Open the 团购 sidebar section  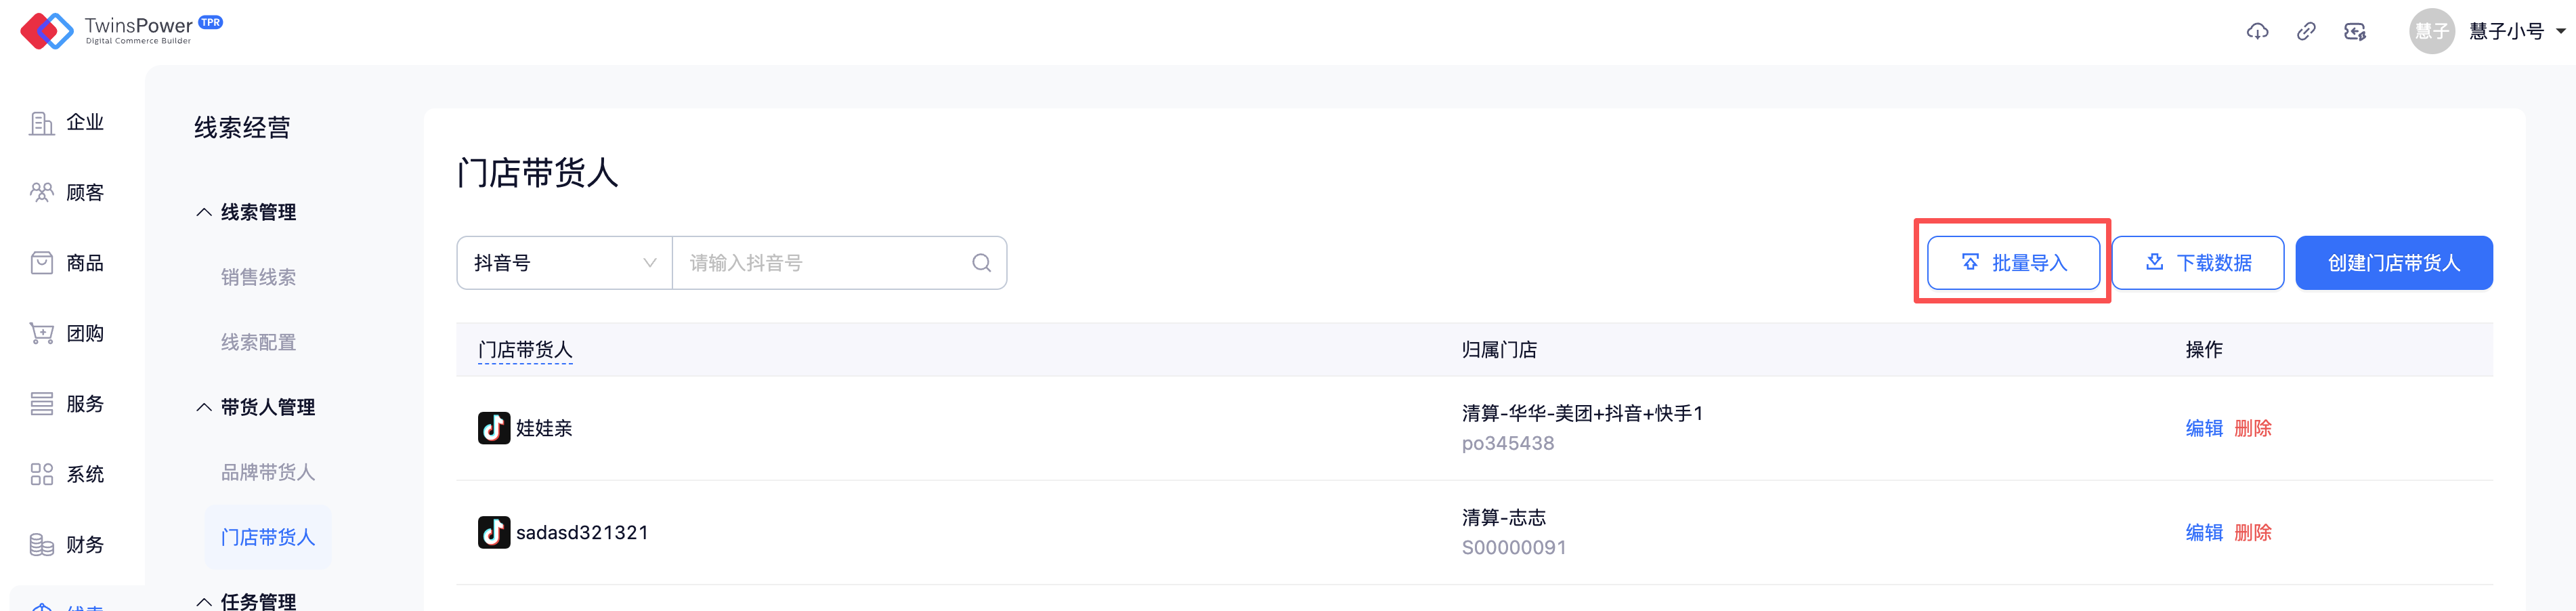[67, 333]
